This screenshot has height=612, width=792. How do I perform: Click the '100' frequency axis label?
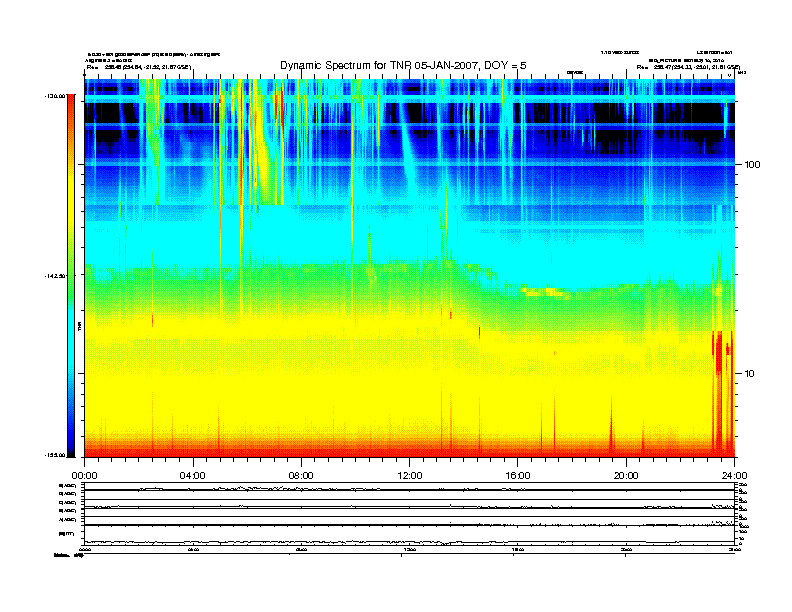(x=753, y=165)
